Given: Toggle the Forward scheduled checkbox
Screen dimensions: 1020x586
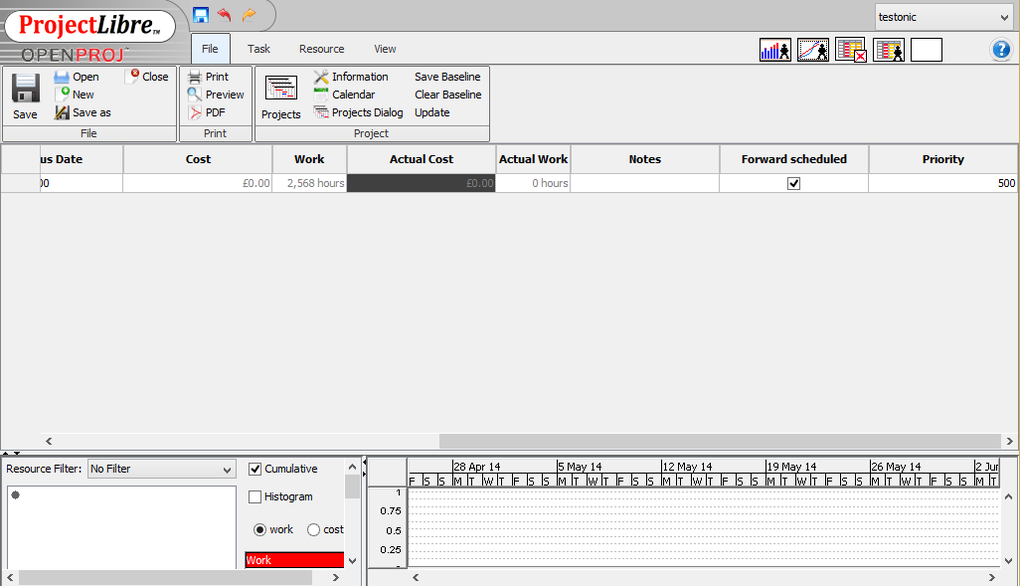Looking at the screenshot, I should (794, 183).
